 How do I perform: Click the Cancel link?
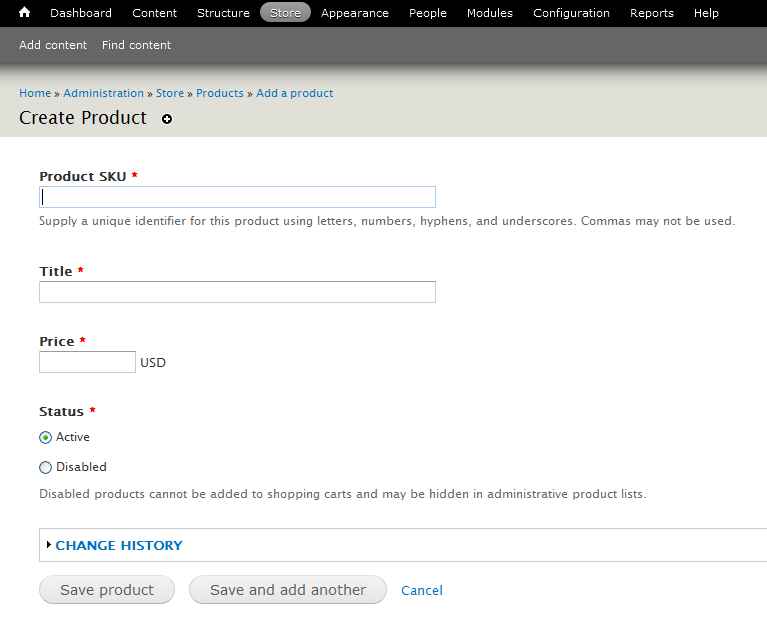[421, 590]
